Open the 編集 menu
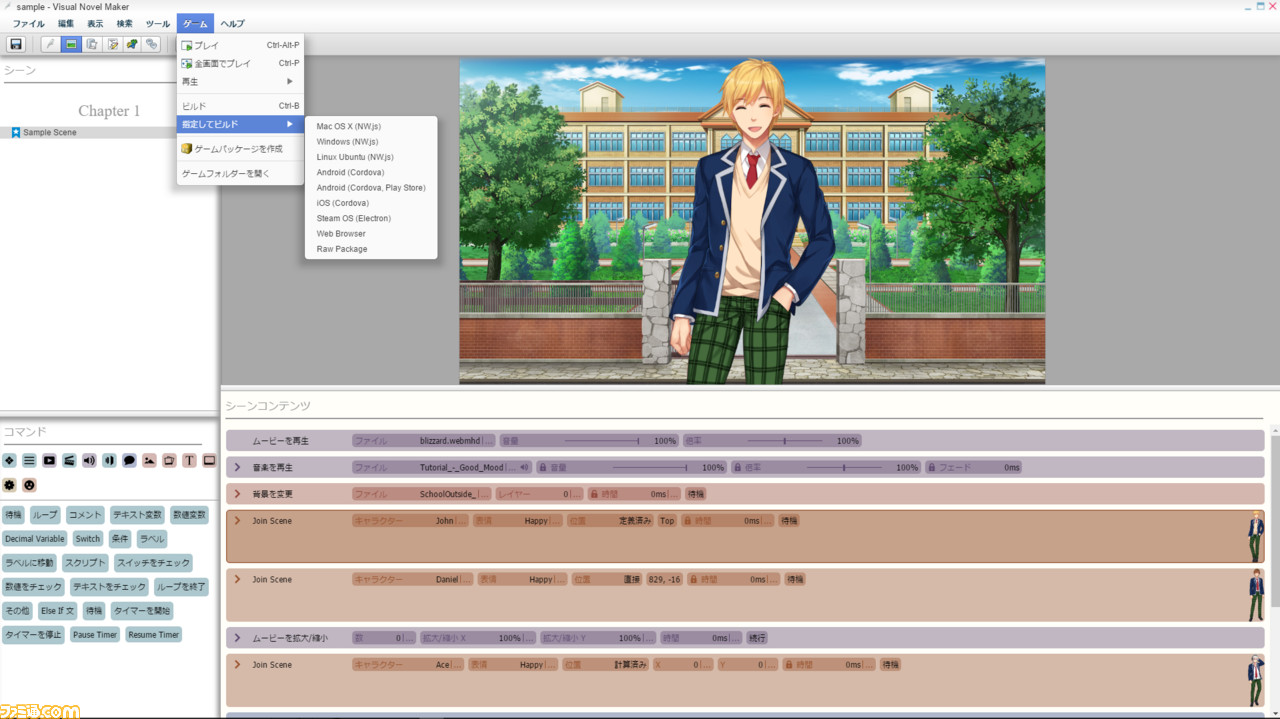 (66, 23)
